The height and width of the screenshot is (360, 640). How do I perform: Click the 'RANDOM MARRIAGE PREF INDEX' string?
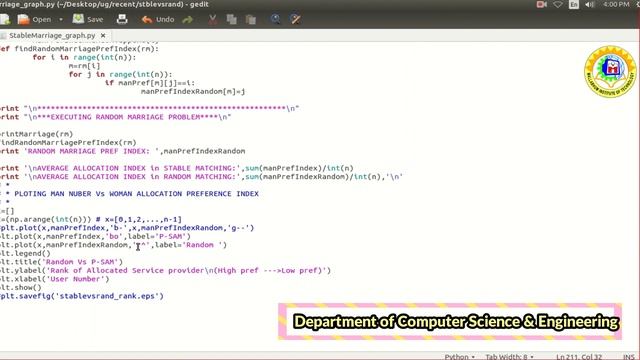tap(91, 151)
